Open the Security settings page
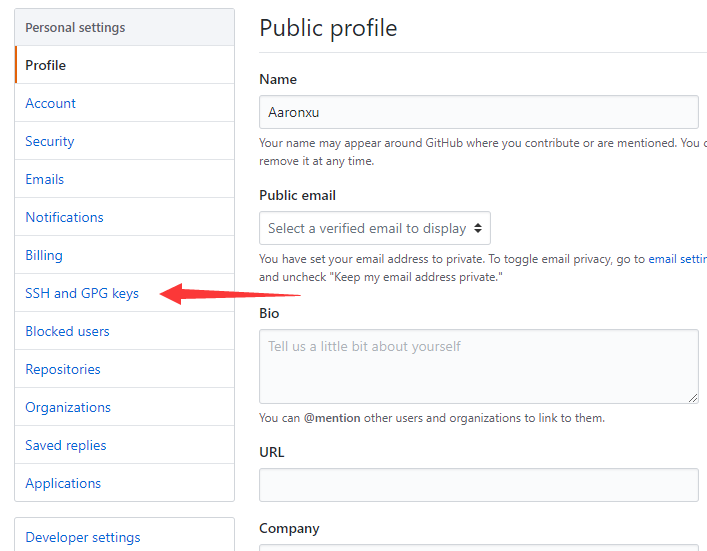 [x=50, y=141]
